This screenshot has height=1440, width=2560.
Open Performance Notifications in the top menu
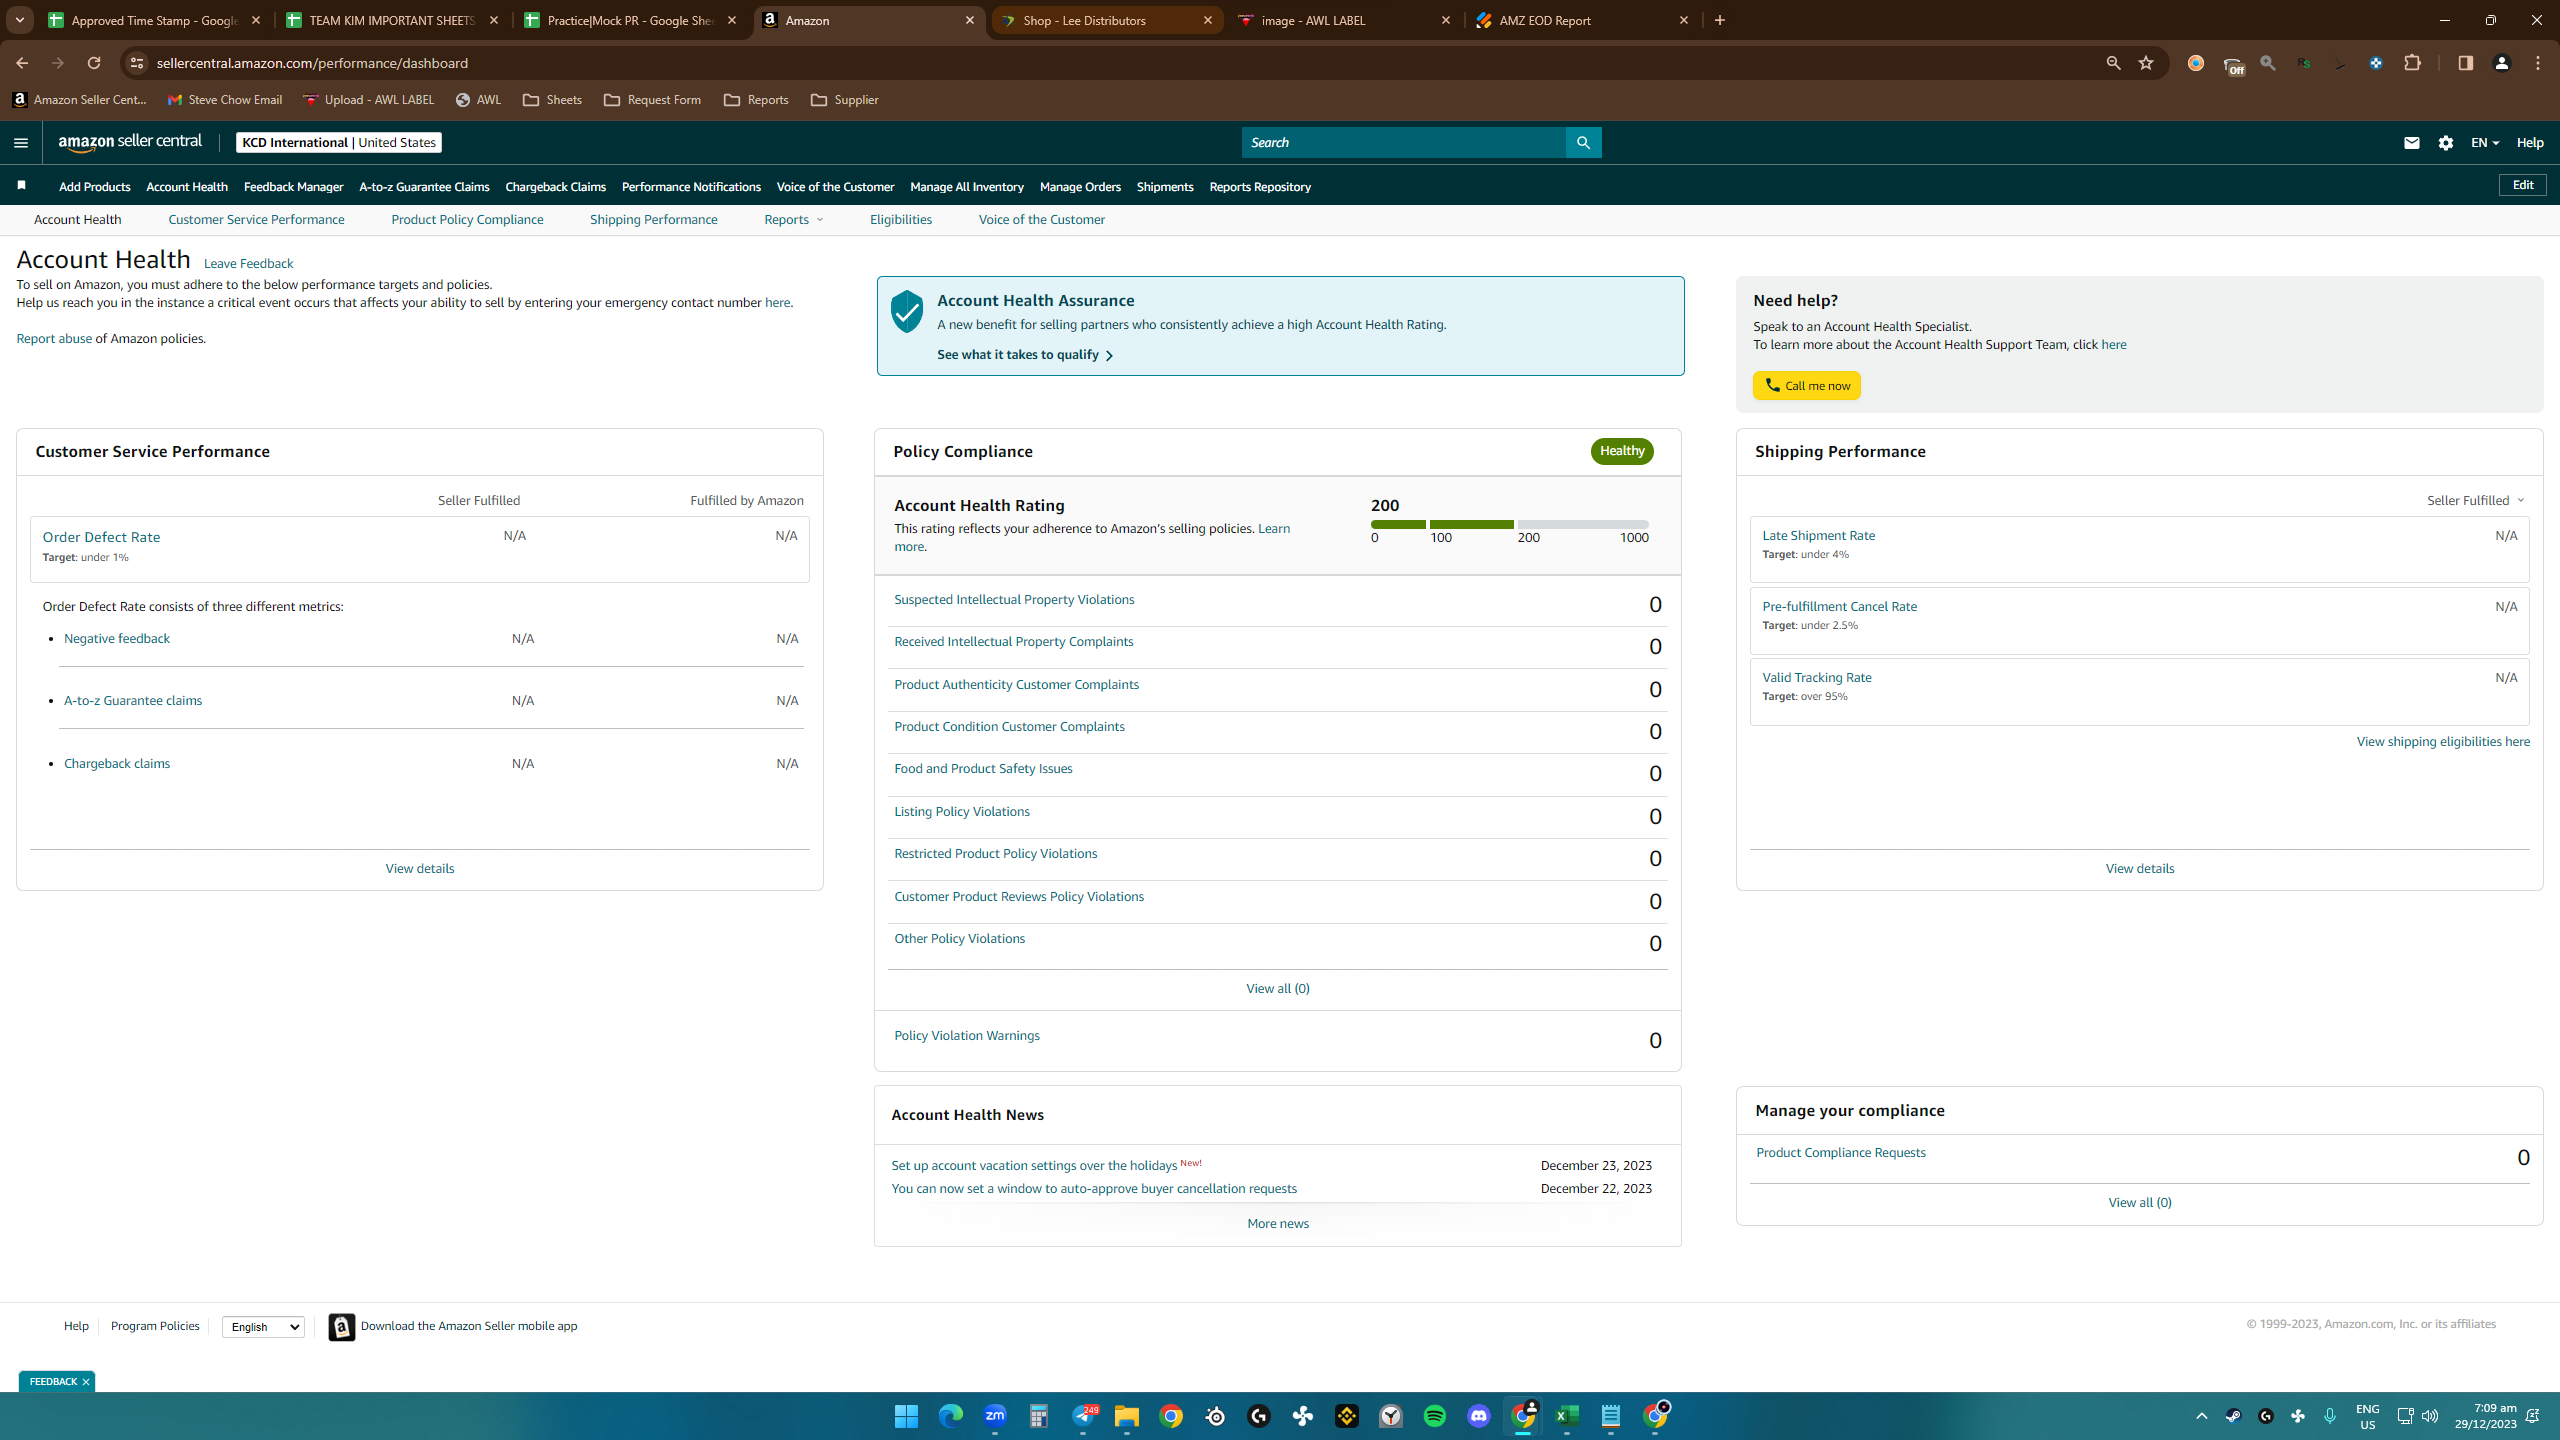coord(691,187)
